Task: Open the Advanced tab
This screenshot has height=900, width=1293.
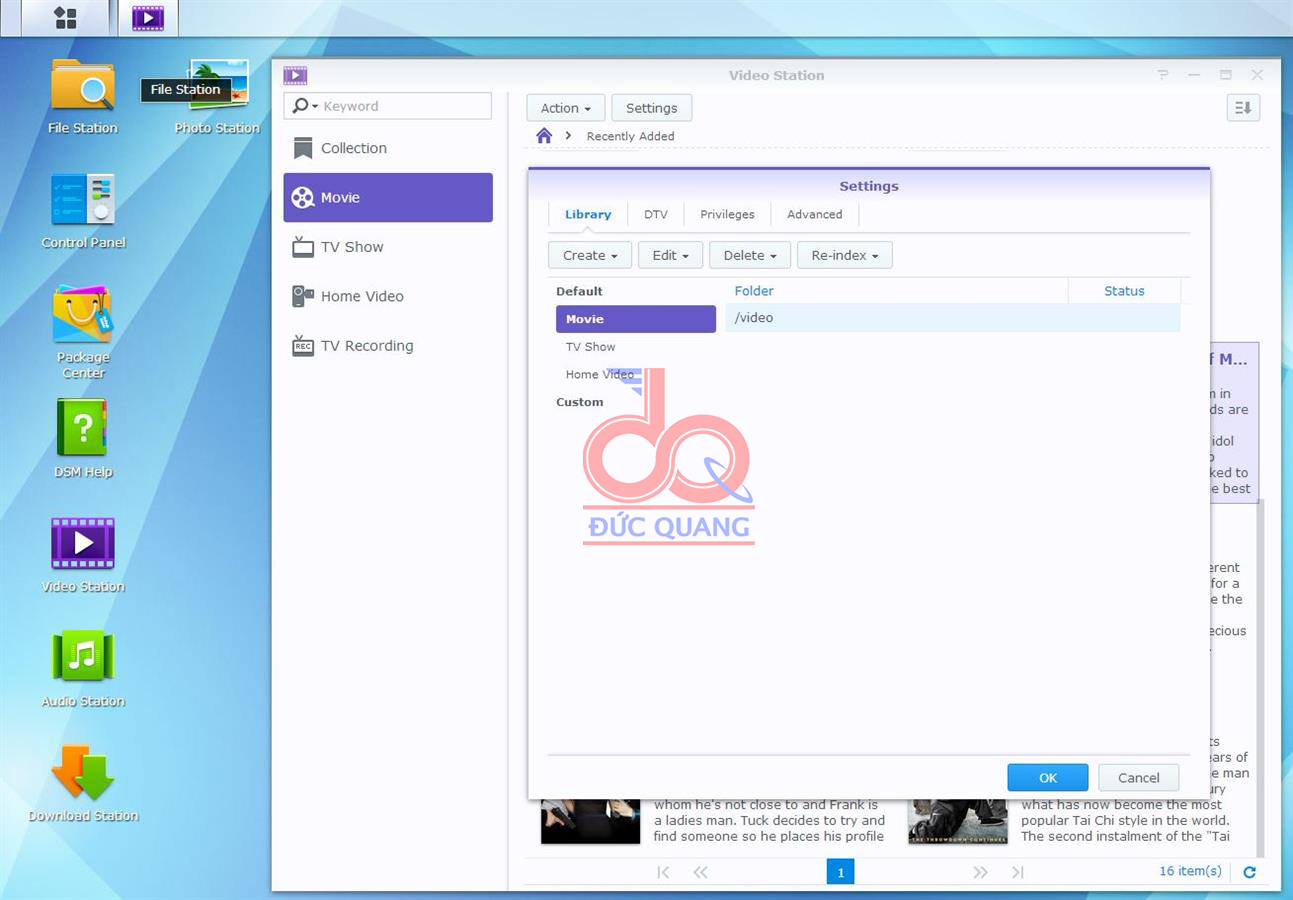Action: 814,214
